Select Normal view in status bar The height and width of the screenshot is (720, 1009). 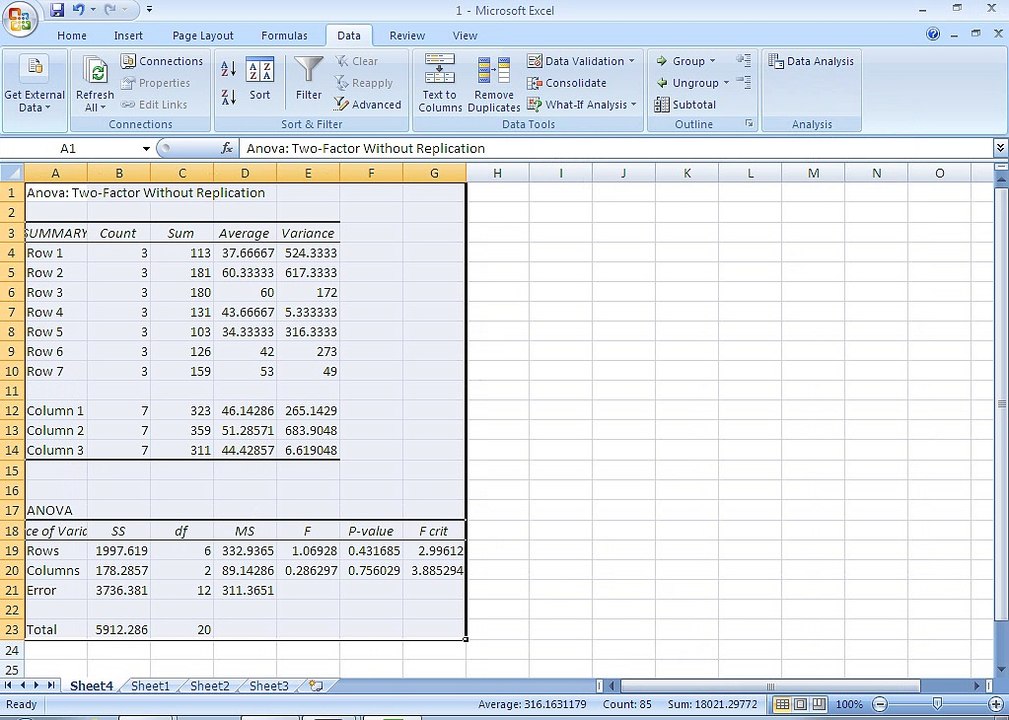[784, 704]
